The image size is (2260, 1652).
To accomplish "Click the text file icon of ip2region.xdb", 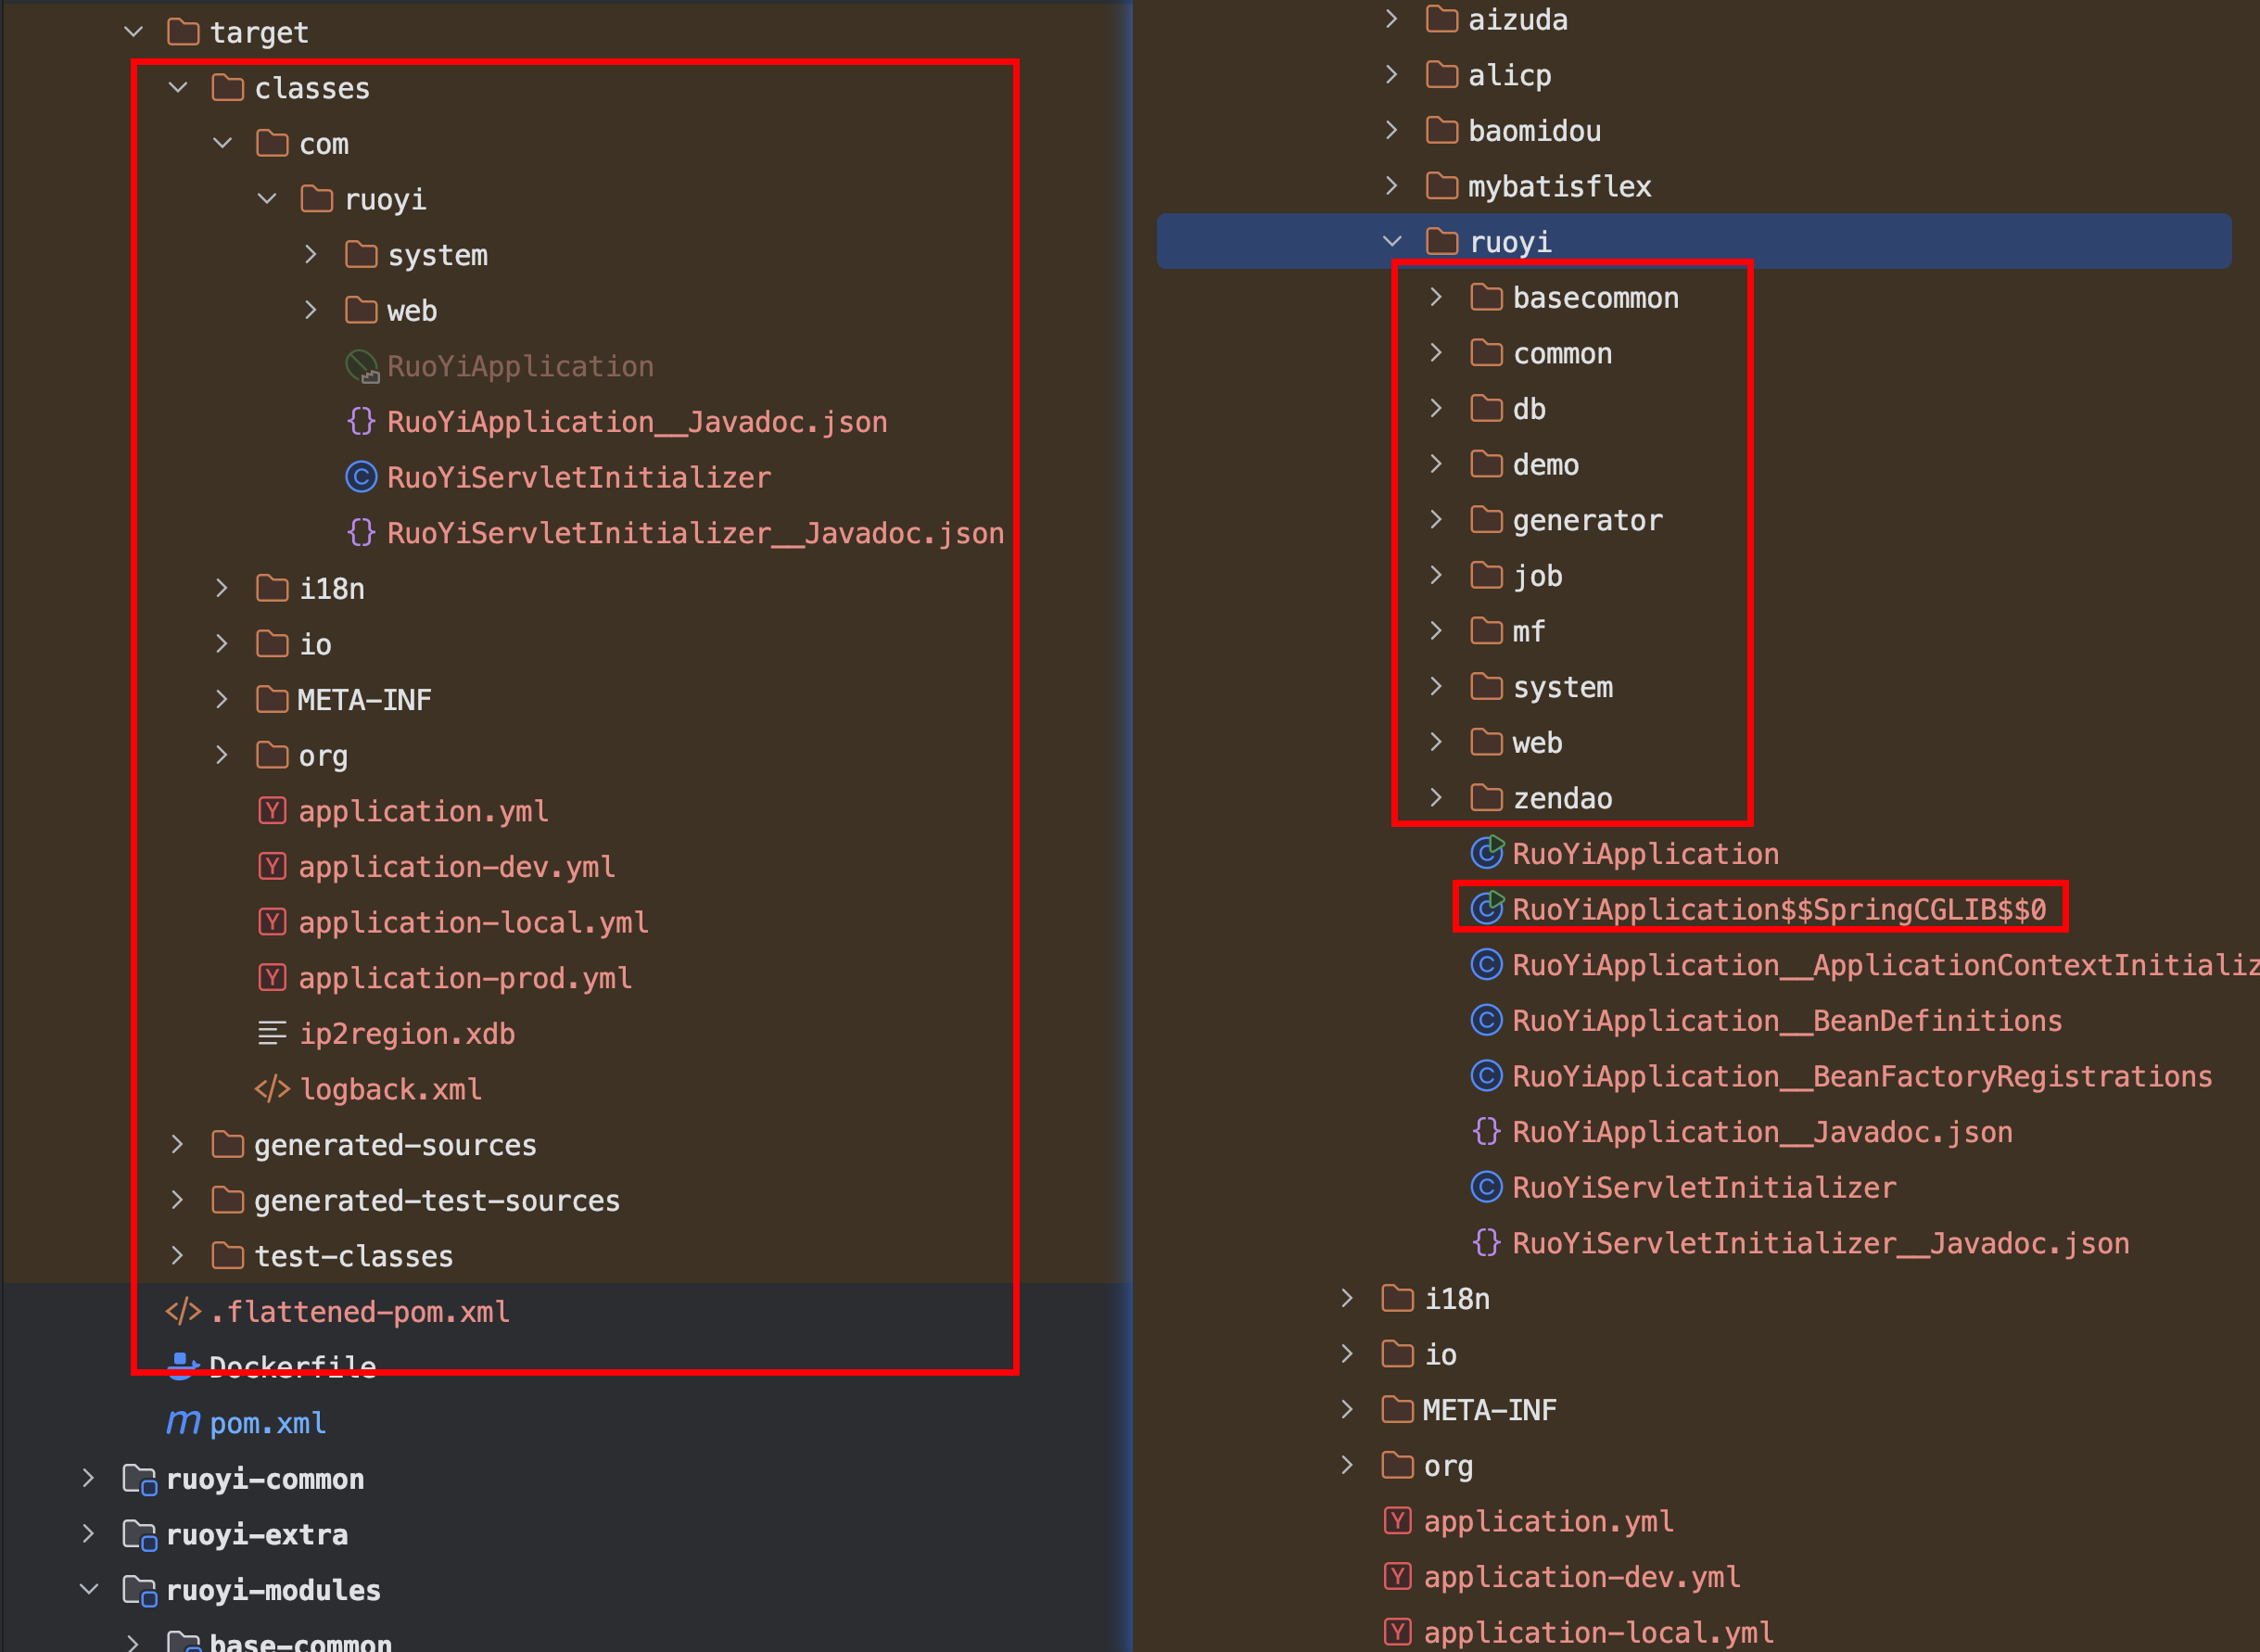I will point(272,1033).
